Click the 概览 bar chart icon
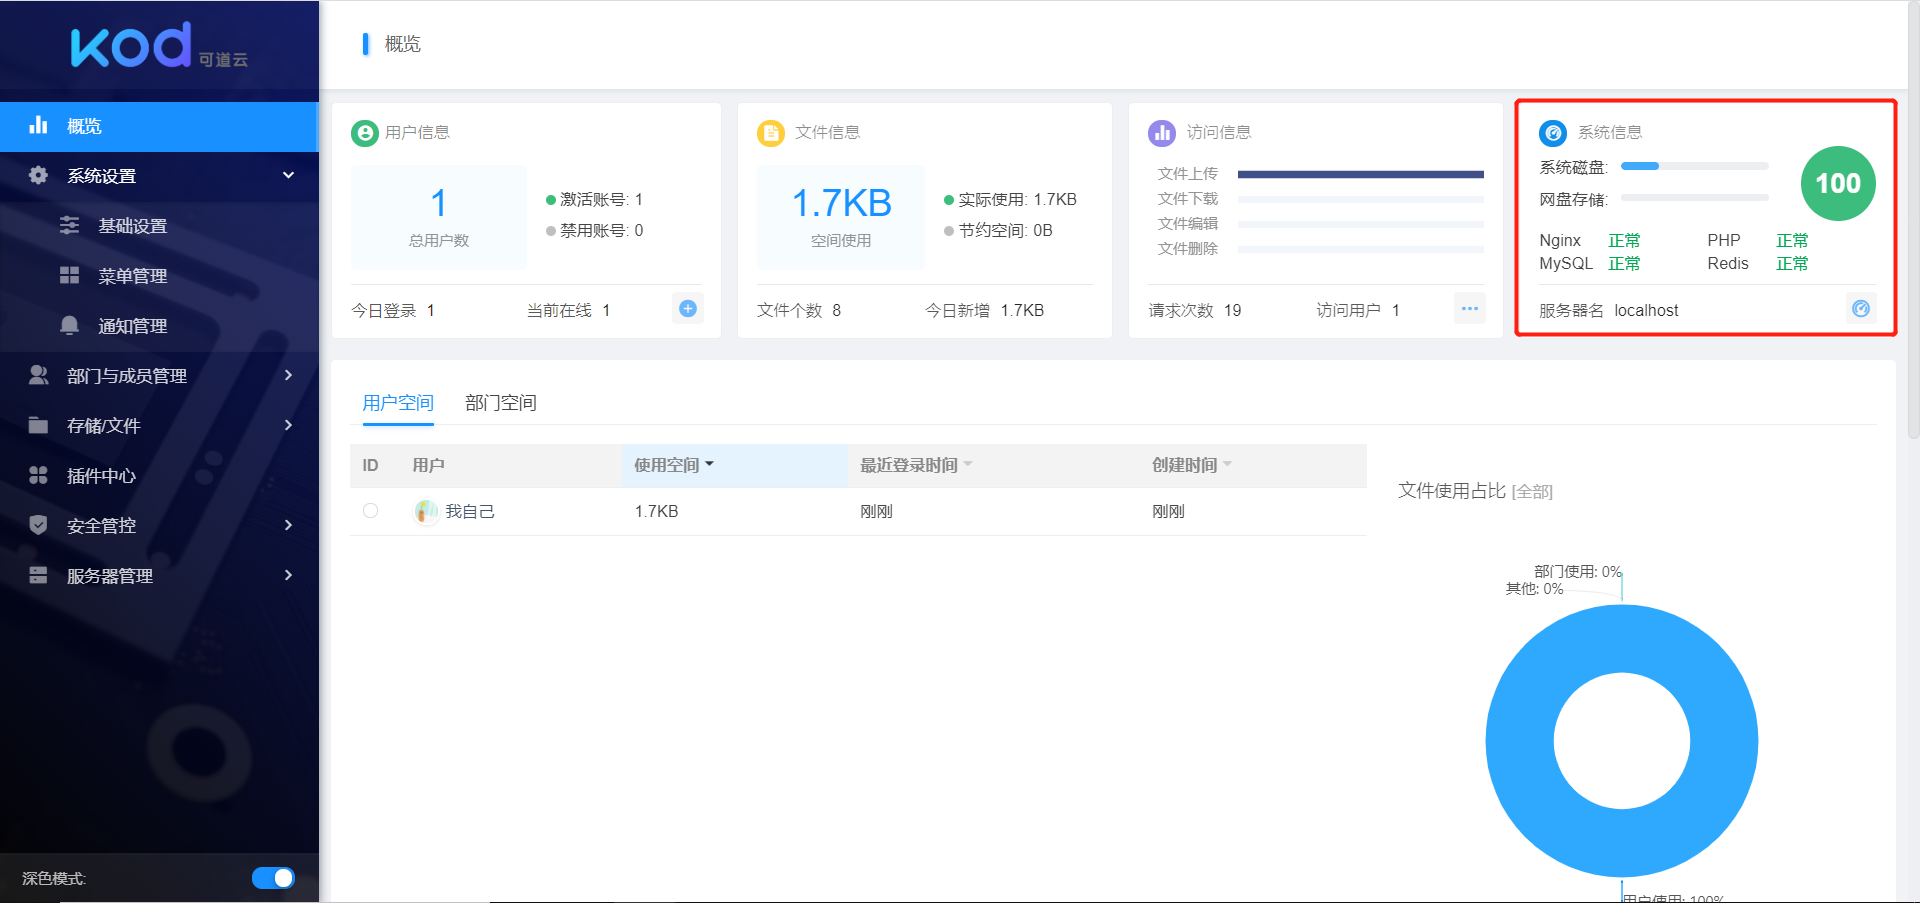Screen dimensions: 1920x903 [39, 125]
